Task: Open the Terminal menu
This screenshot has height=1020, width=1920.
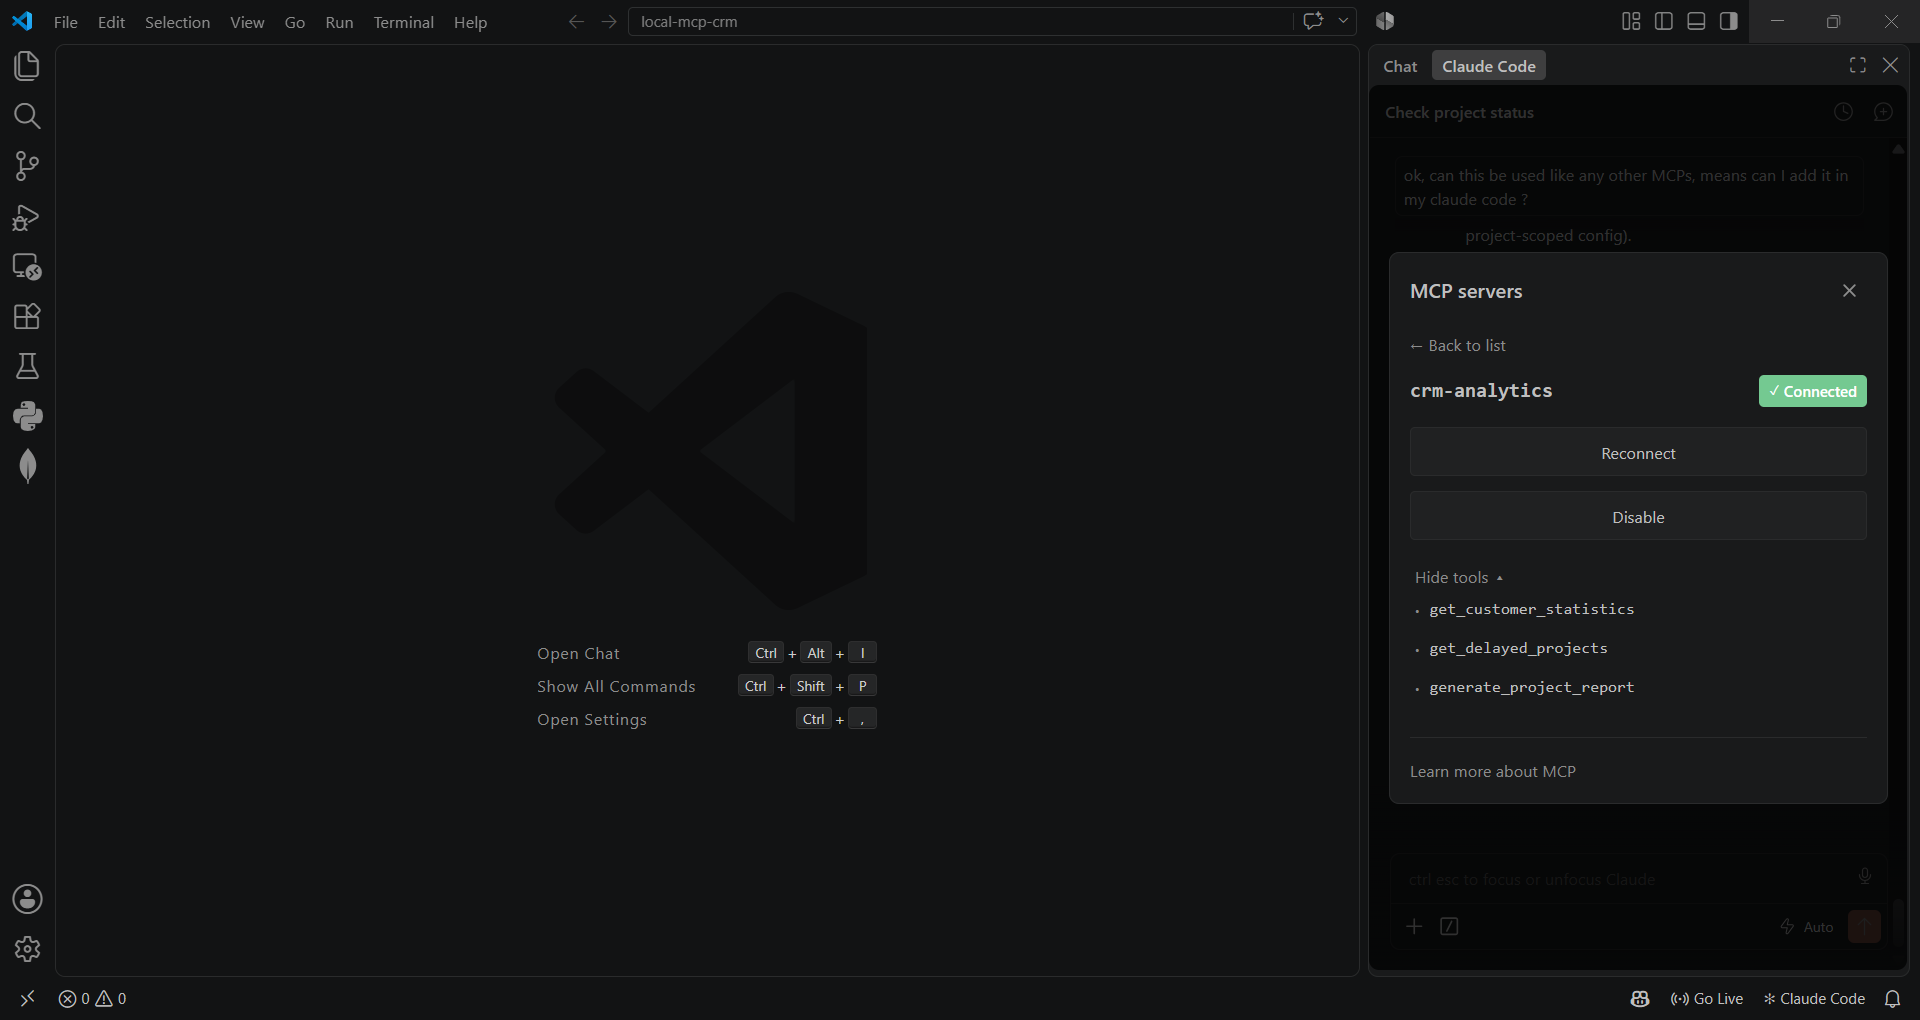Action: pos(403,22)
